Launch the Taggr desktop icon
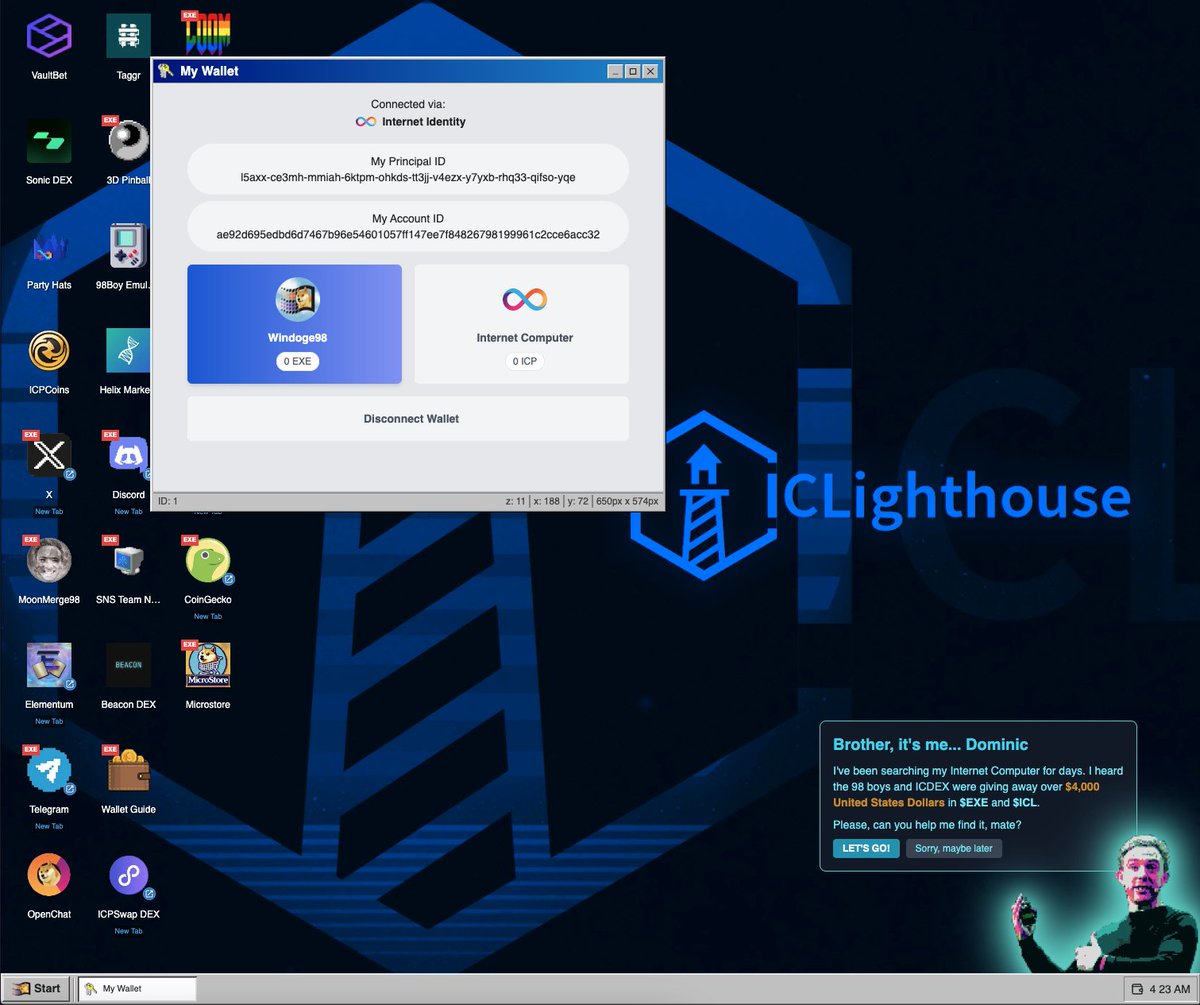1200x1005 pixels. point(128,38)
